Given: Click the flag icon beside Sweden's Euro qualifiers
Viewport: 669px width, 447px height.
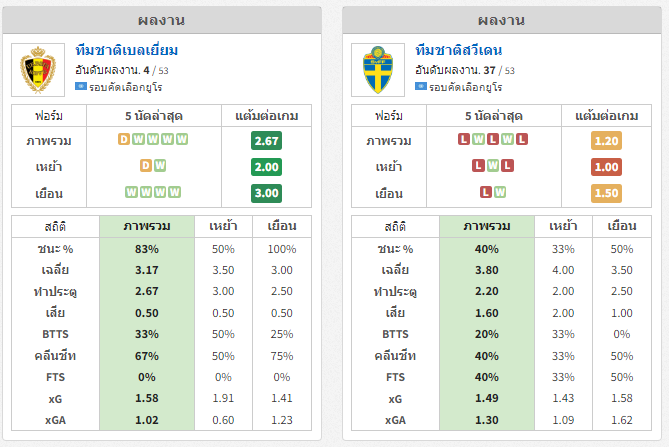Looking at the screenshot, I should pyautogui.click(x=421, y=86).
